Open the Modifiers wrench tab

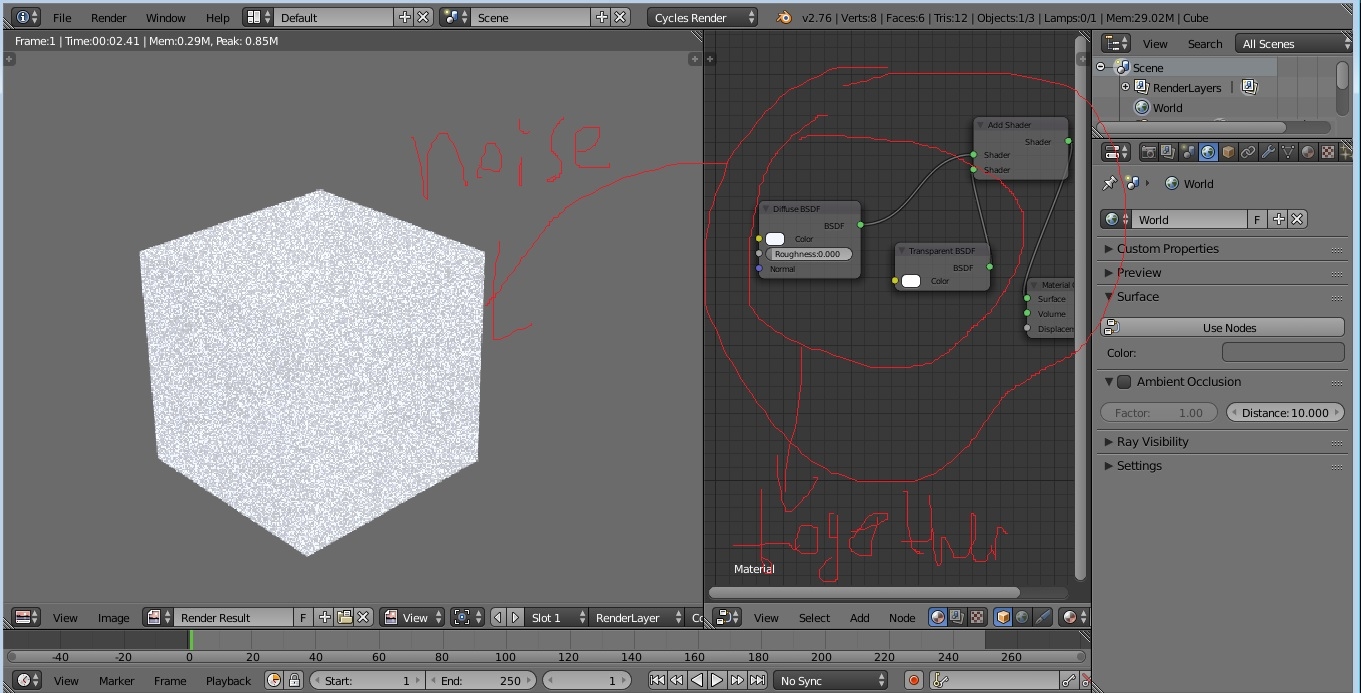1268,152
